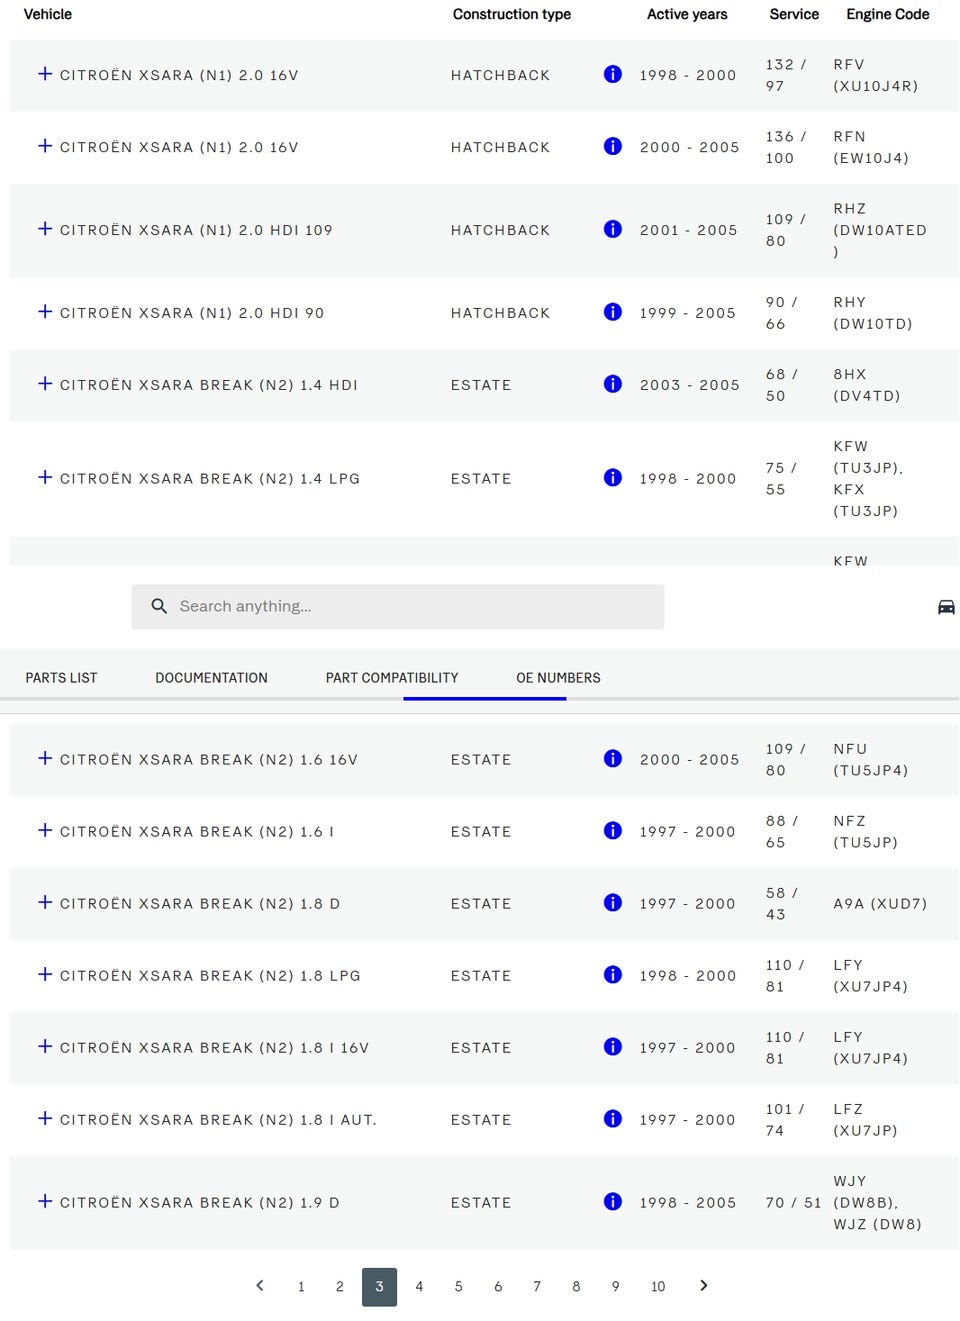The width and height of the screenshot is (960, 1321).
Task: Go to page 10
Action: click(658, 1287)
